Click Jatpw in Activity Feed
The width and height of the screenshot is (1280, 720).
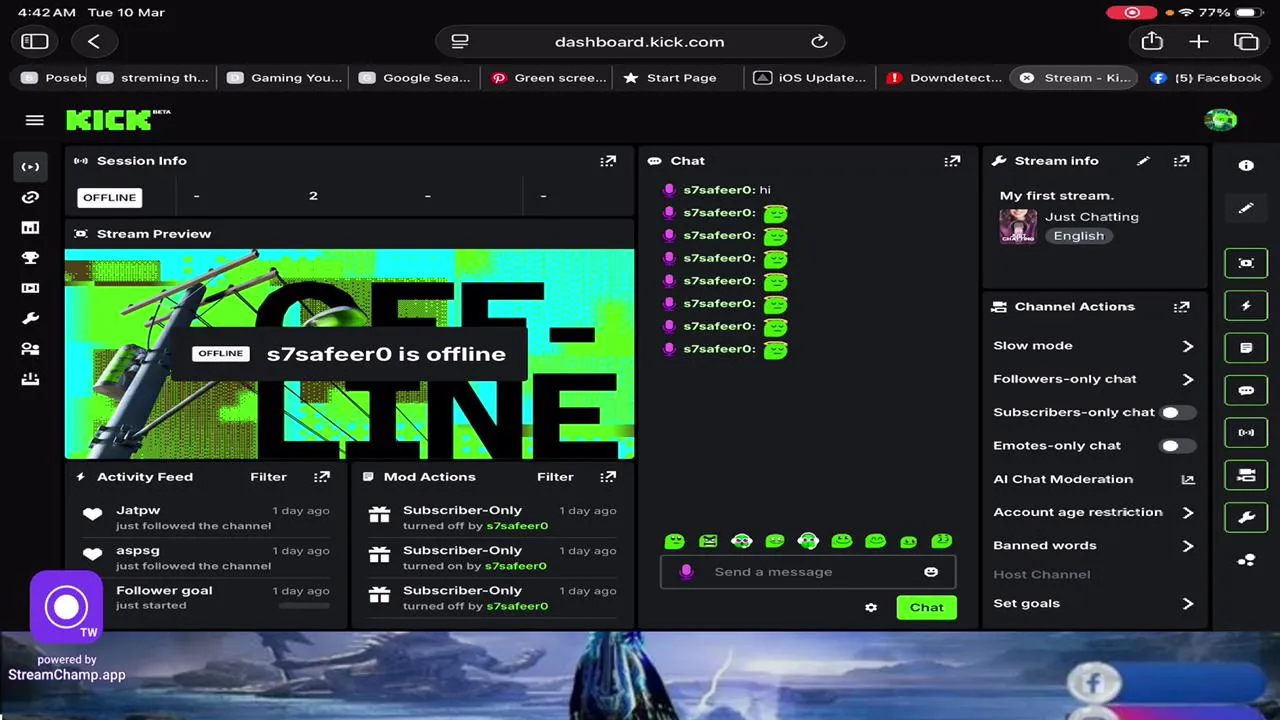(x=138, y=510)
